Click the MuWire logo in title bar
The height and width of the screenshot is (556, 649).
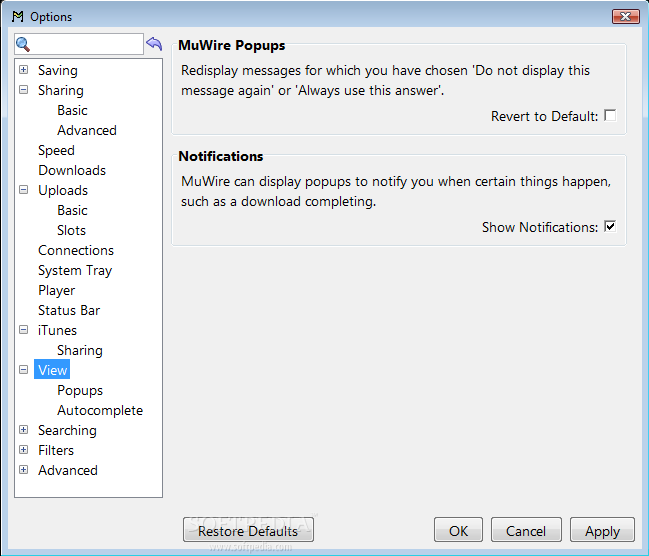(x=18, y=17)
